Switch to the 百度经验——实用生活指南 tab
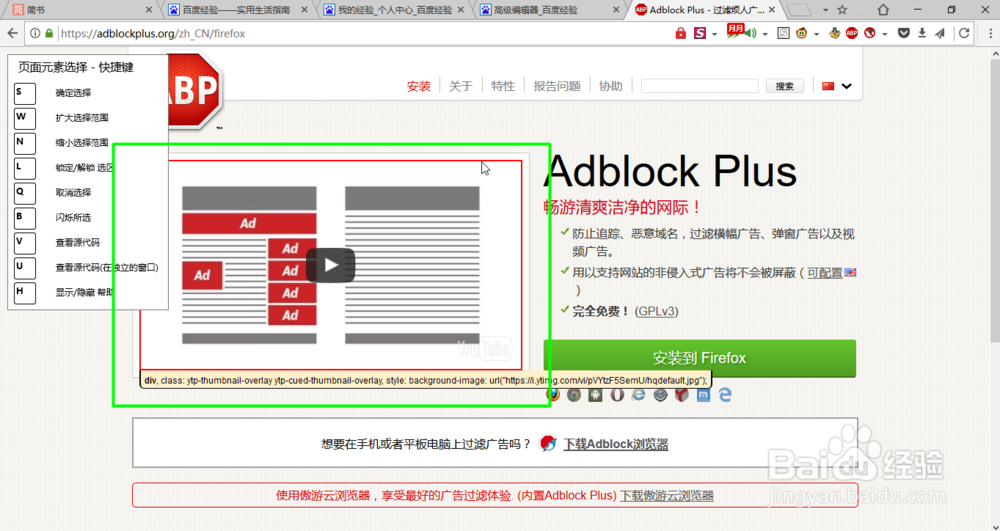Image resolution: width=1000 pixels, height=531 pixels. (236, 10)
